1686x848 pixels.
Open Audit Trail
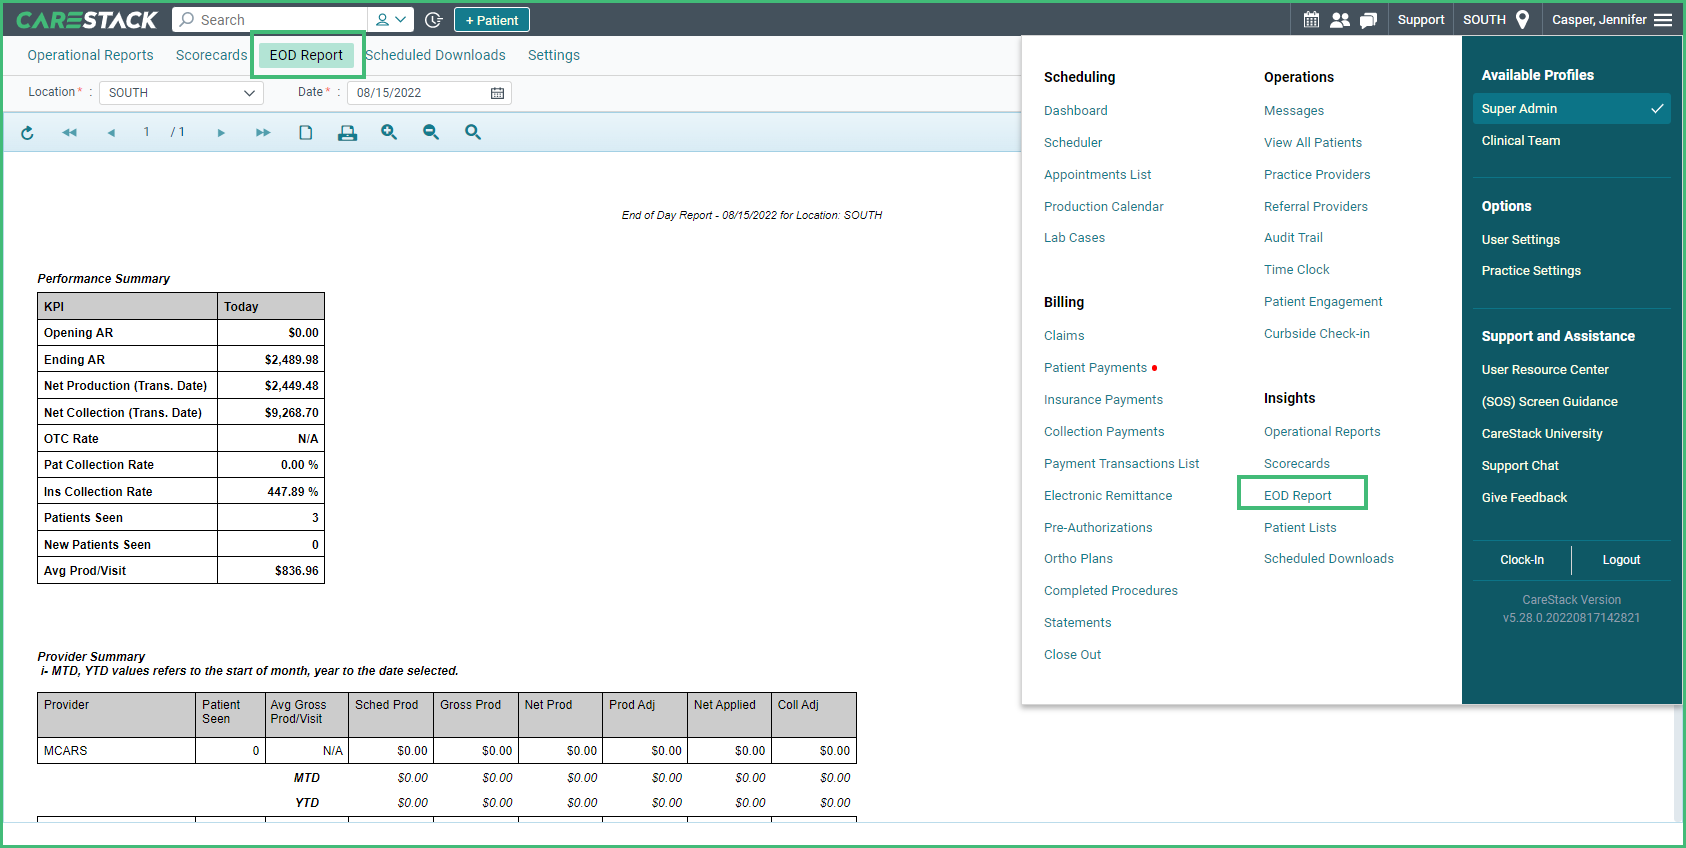[1293, 238]
